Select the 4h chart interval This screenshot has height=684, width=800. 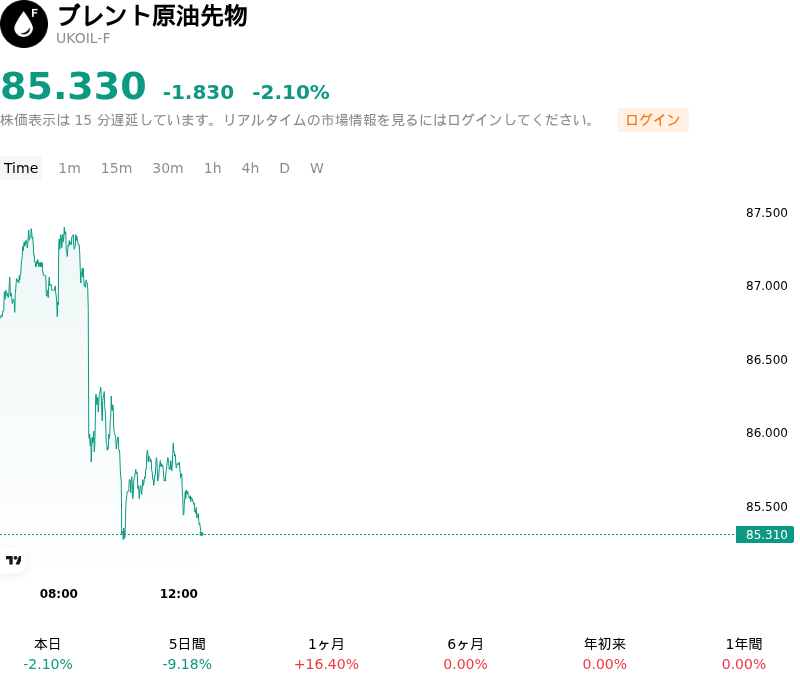pos(250,168)
